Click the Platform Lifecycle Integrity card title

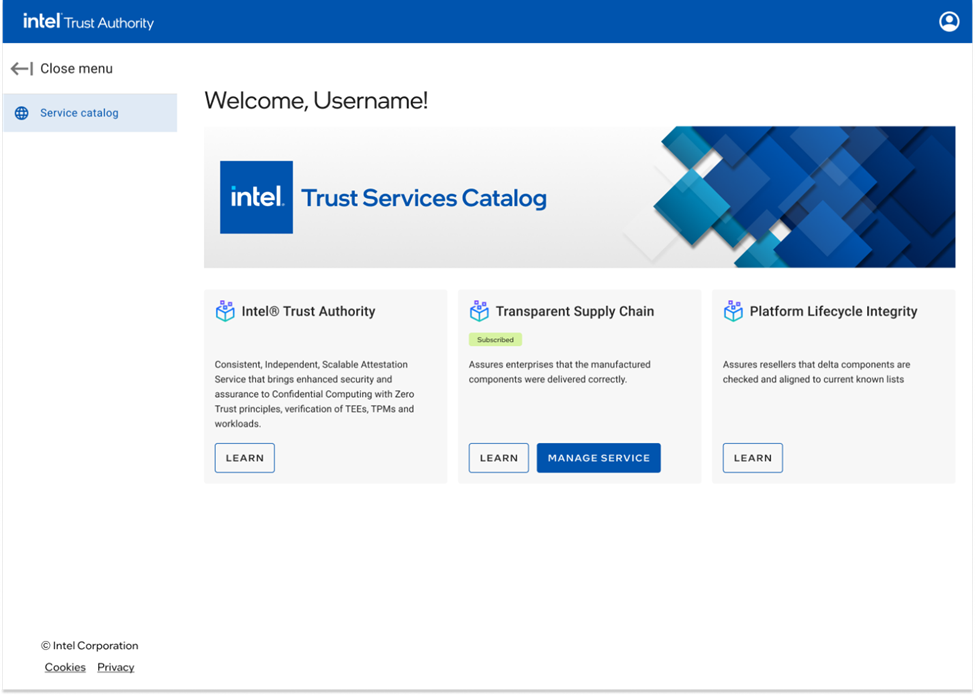pyautogui.click(x=833, y=311)
